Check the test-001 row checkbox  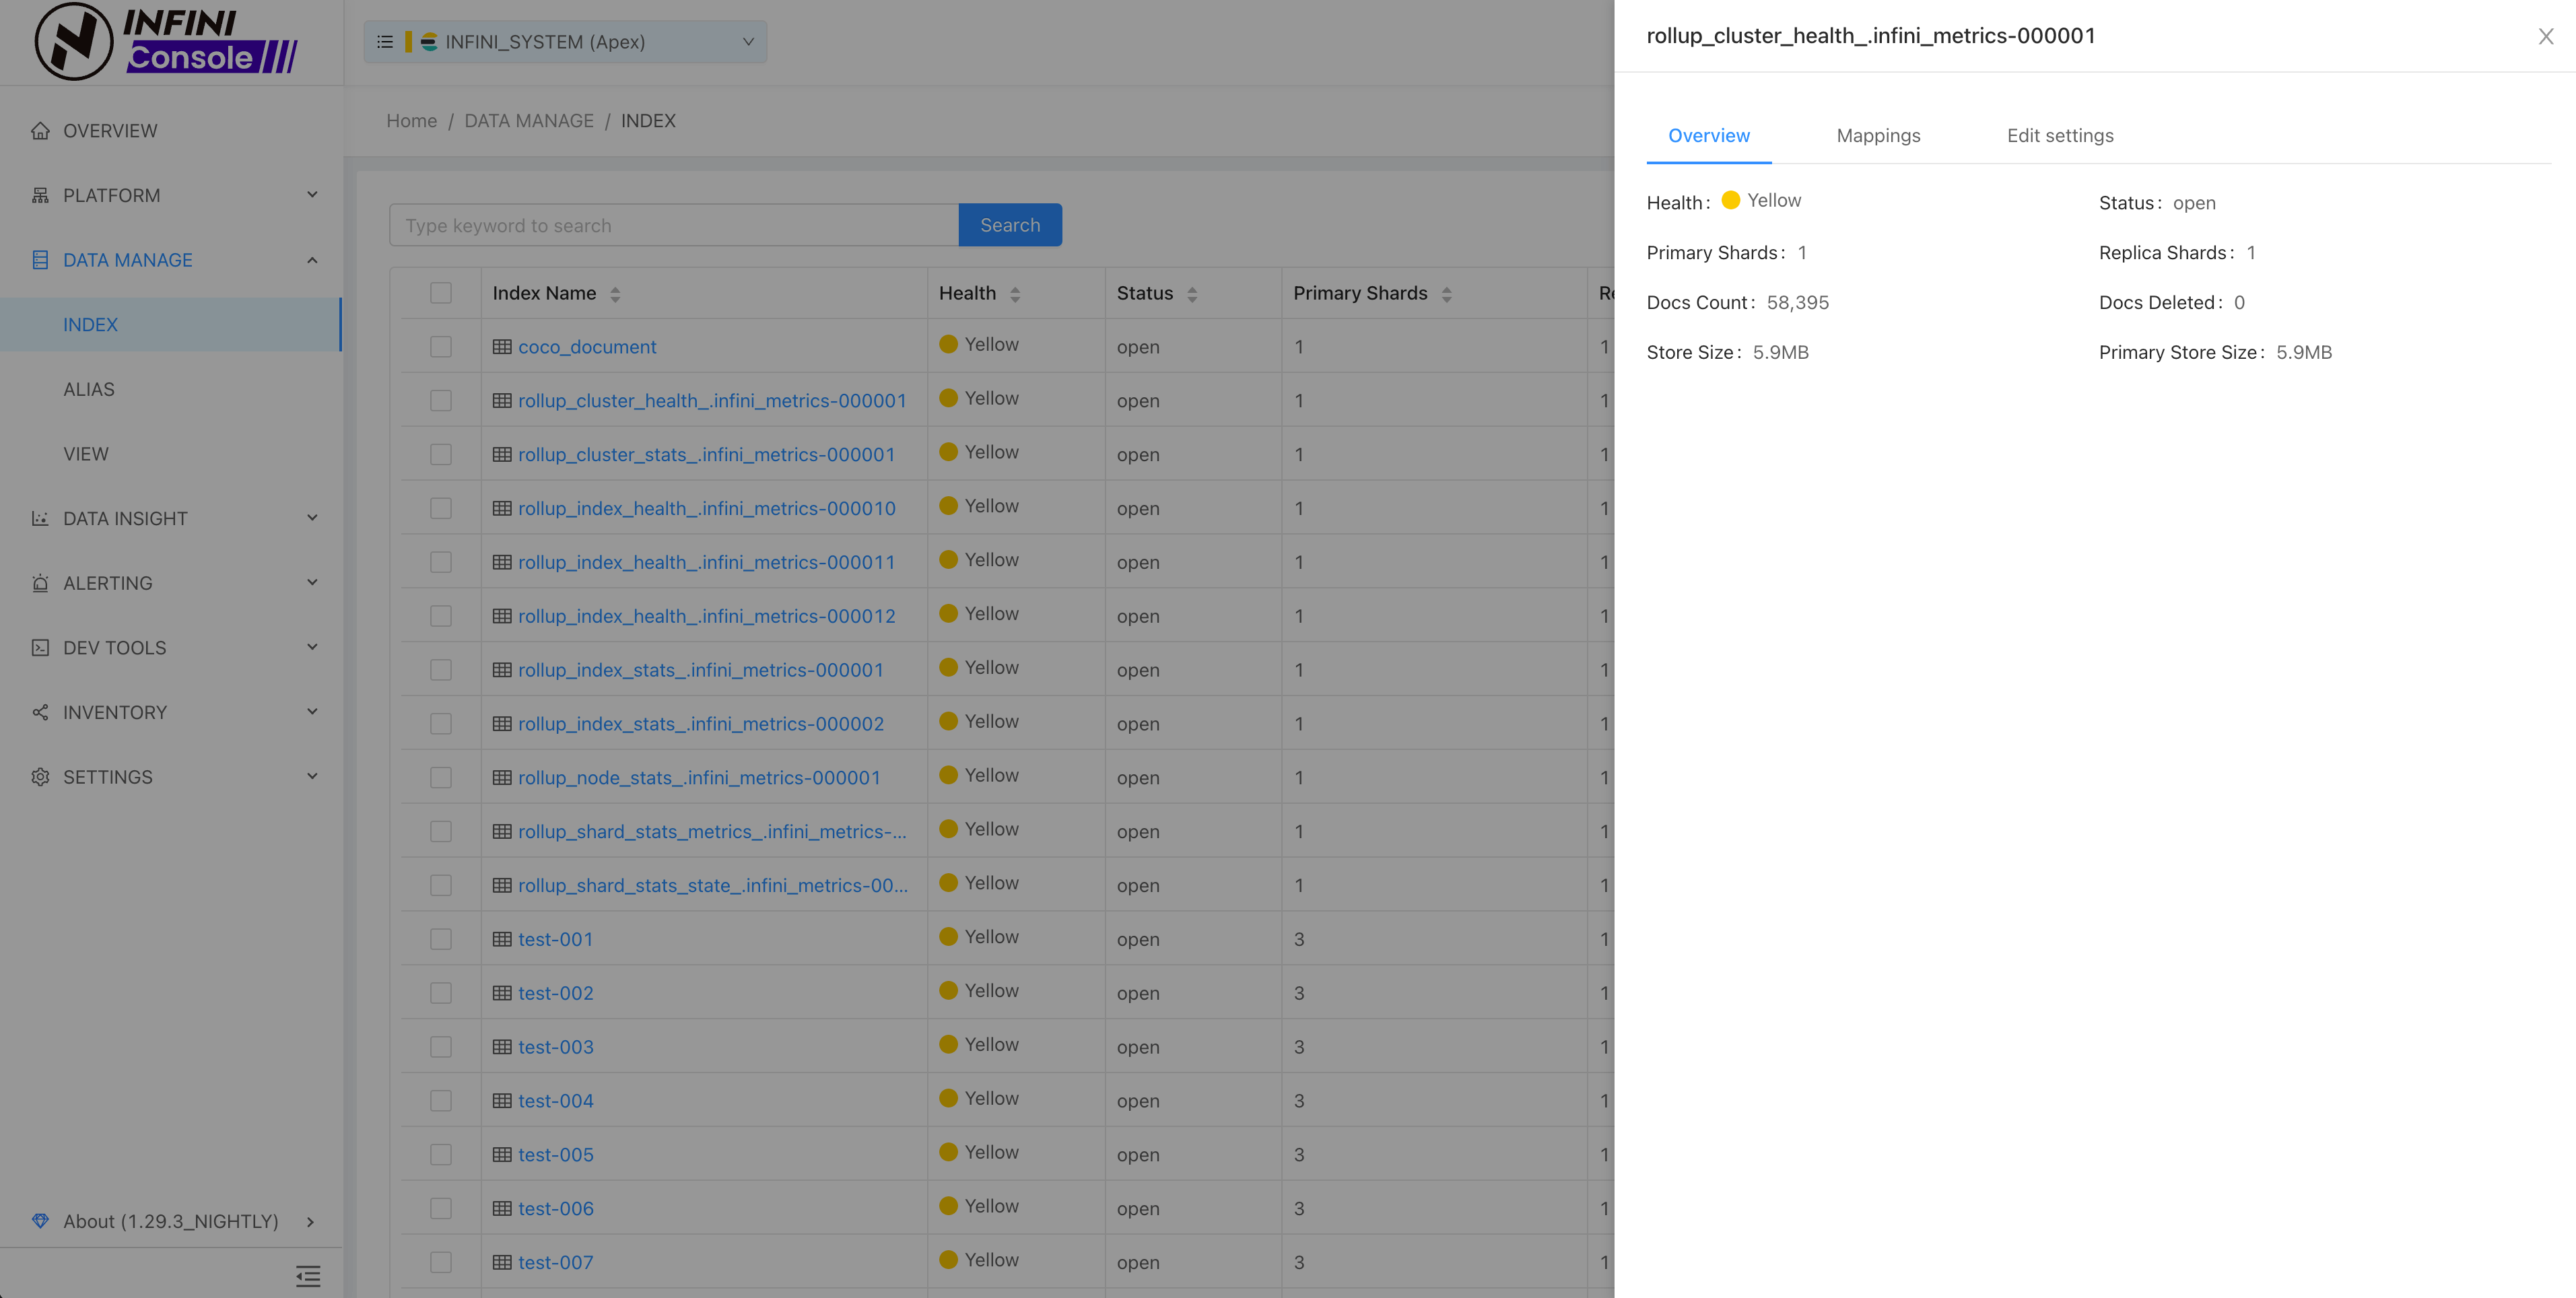point(441,939)
